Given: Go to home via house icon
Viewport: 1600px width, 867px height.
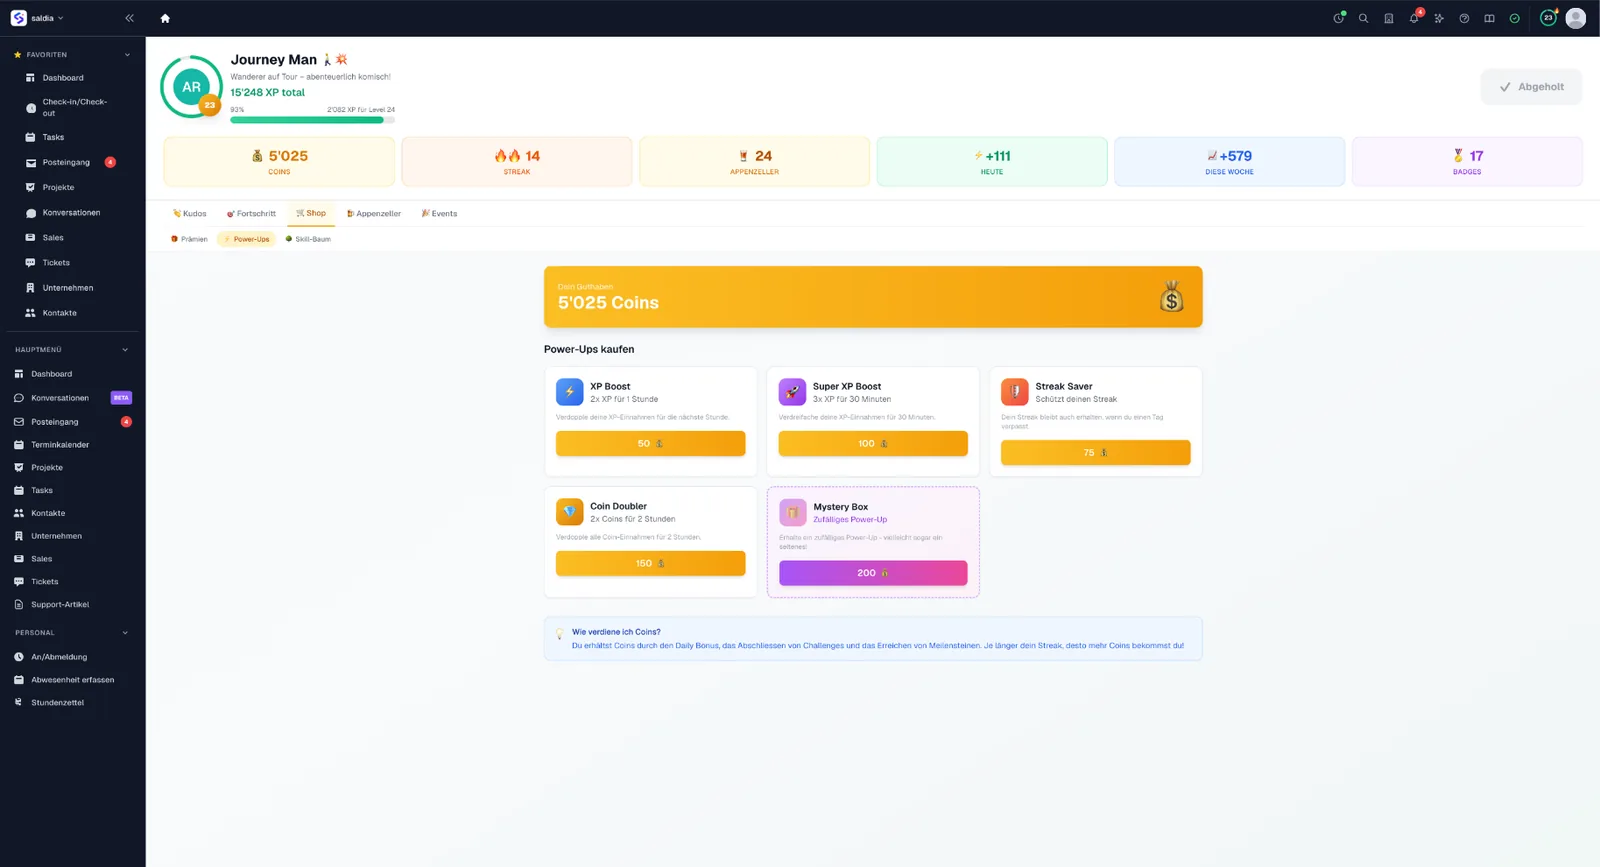Looking at the screenshot, I should [165, 18].
